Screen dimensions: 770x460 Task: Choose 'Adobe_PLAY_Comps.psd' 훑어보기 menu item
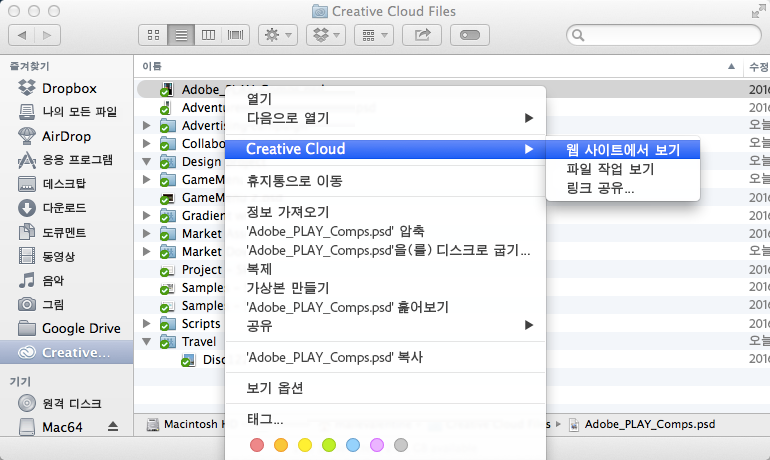click(385, 307)
